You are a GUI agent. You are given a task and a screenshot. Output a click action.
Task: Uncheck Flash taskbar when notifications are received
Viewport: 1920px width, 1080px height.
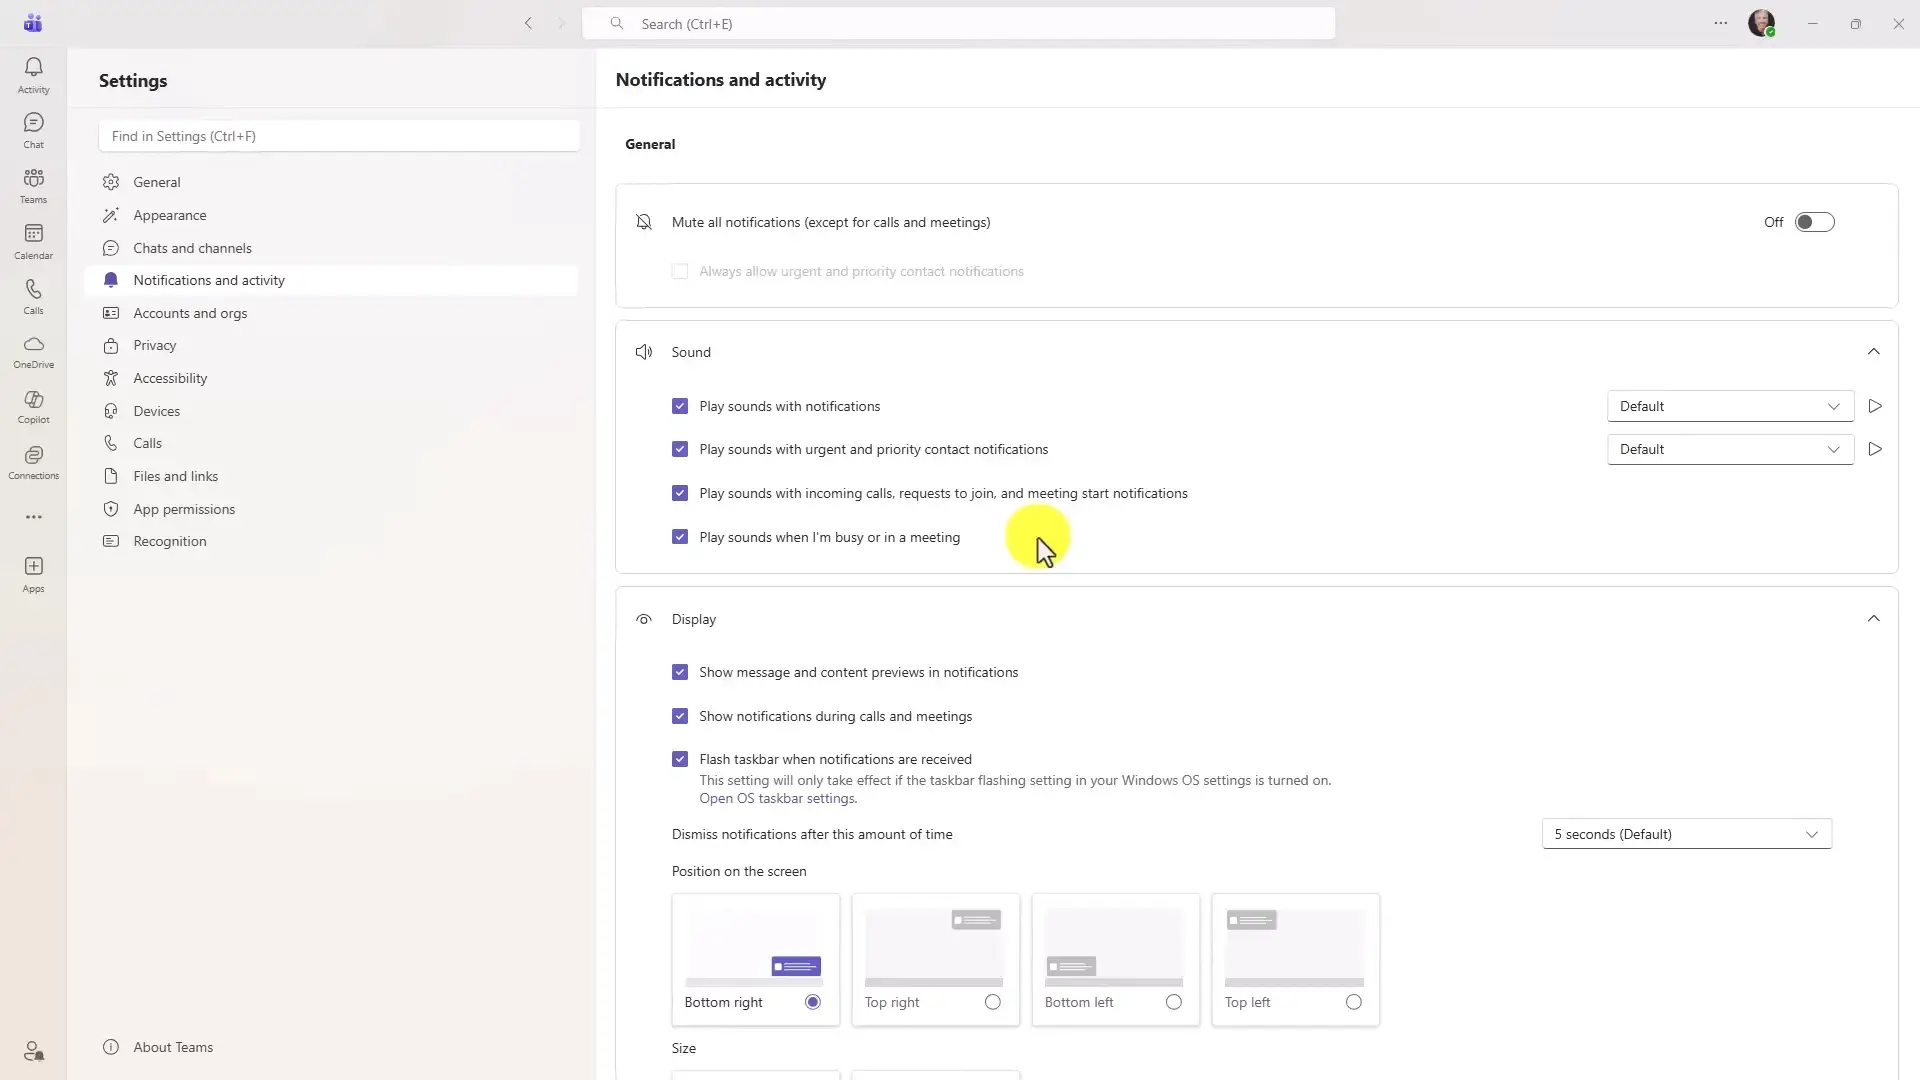(680, 759)
